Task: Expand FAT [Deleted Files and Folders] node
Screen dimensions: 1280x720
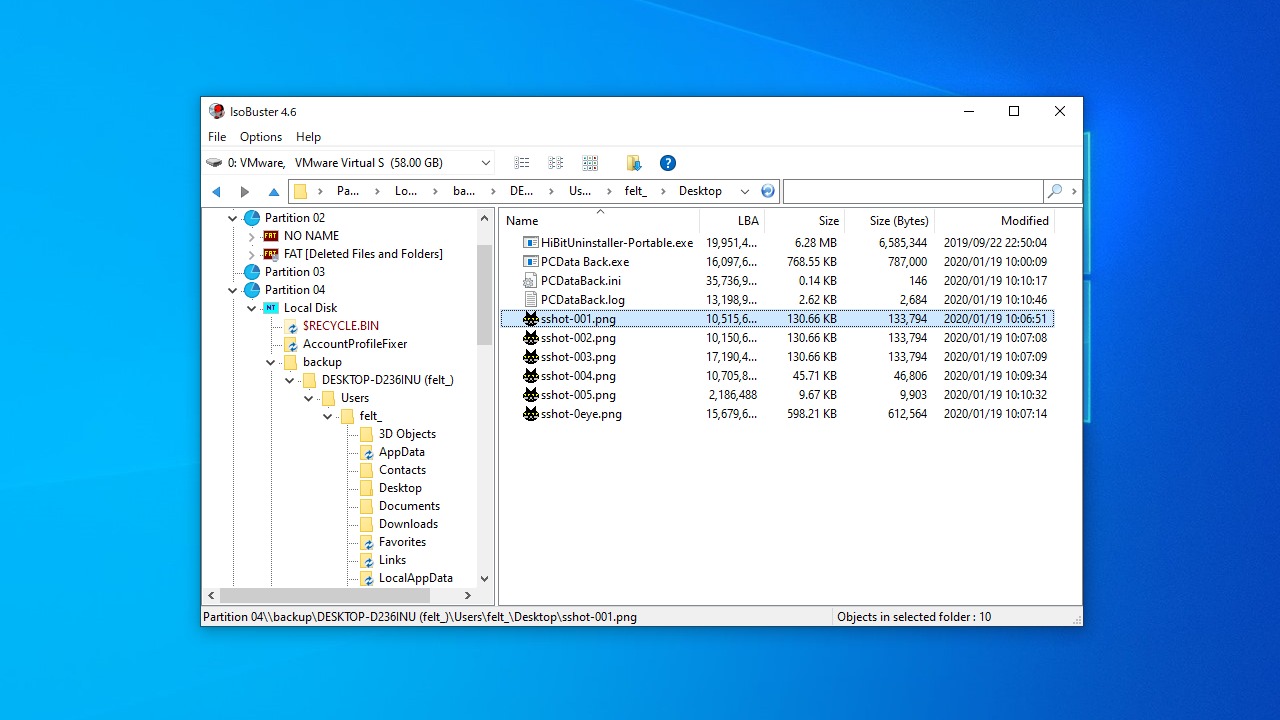Action: point(252,254)
